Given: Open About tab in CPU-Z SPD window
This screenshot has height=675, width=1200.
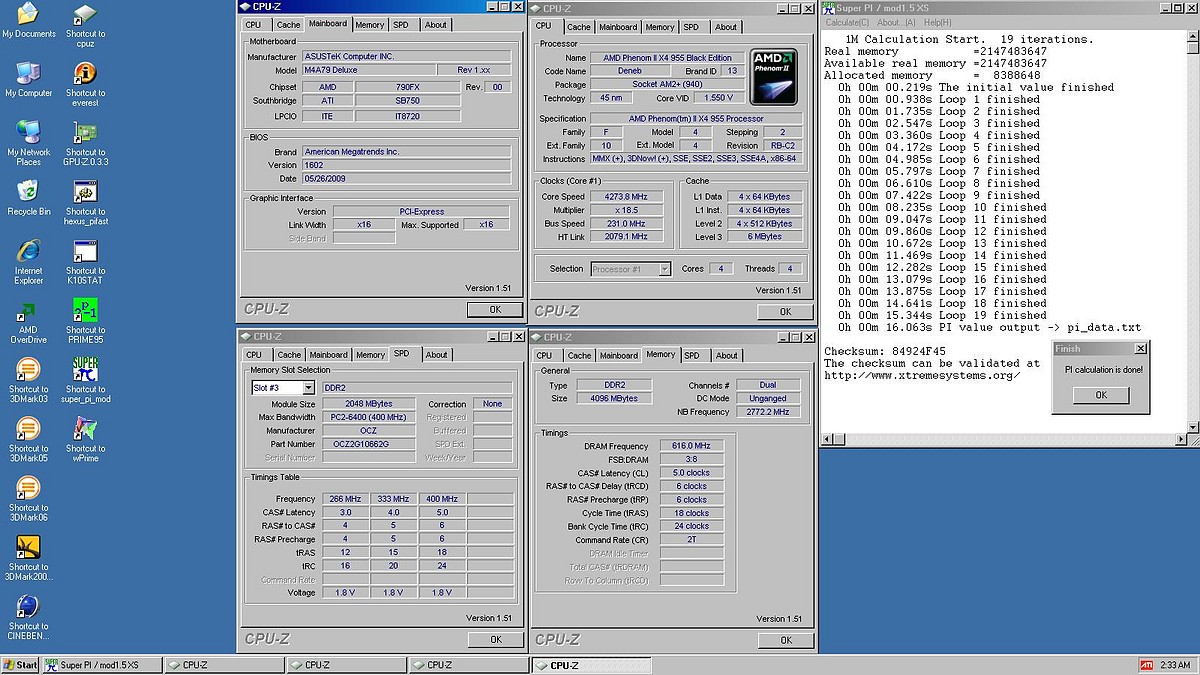Looking at the screenshot, I should click(437, 355).
